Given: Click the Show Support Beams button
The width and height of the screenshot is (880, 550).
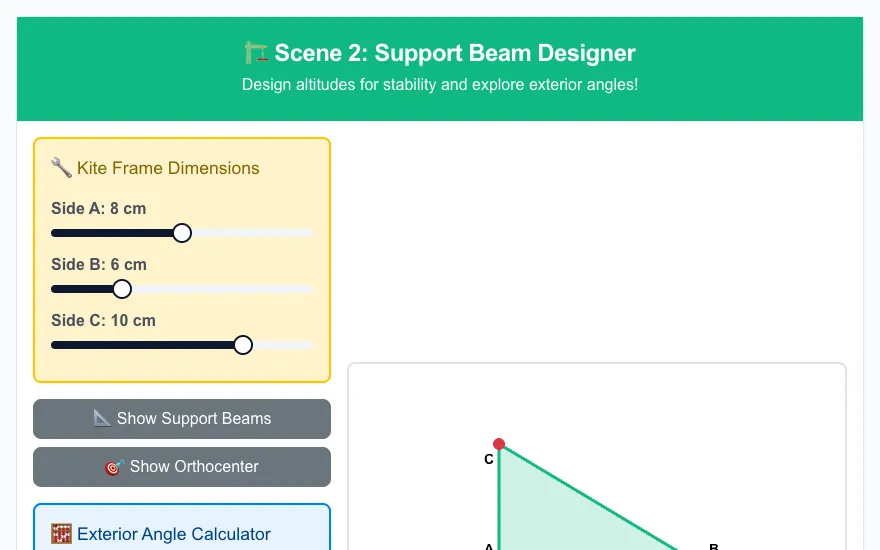Looking at the screenshot, I should [x=182, y=419].
